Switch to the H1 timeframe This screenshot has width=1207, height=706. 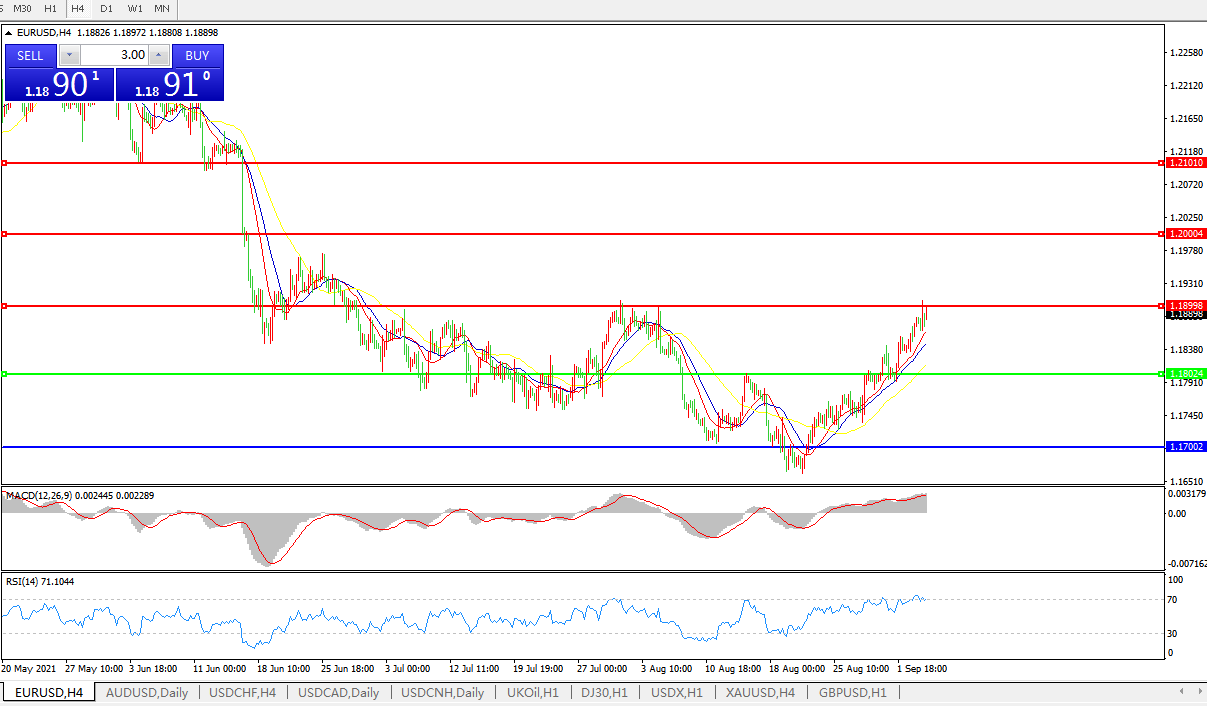point(50,8)
